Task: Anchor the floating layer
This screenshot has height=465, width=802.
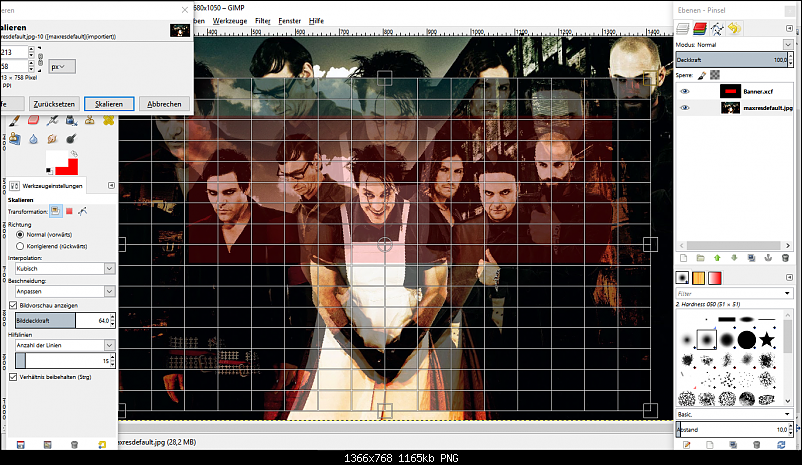Action: coord(768,258)
